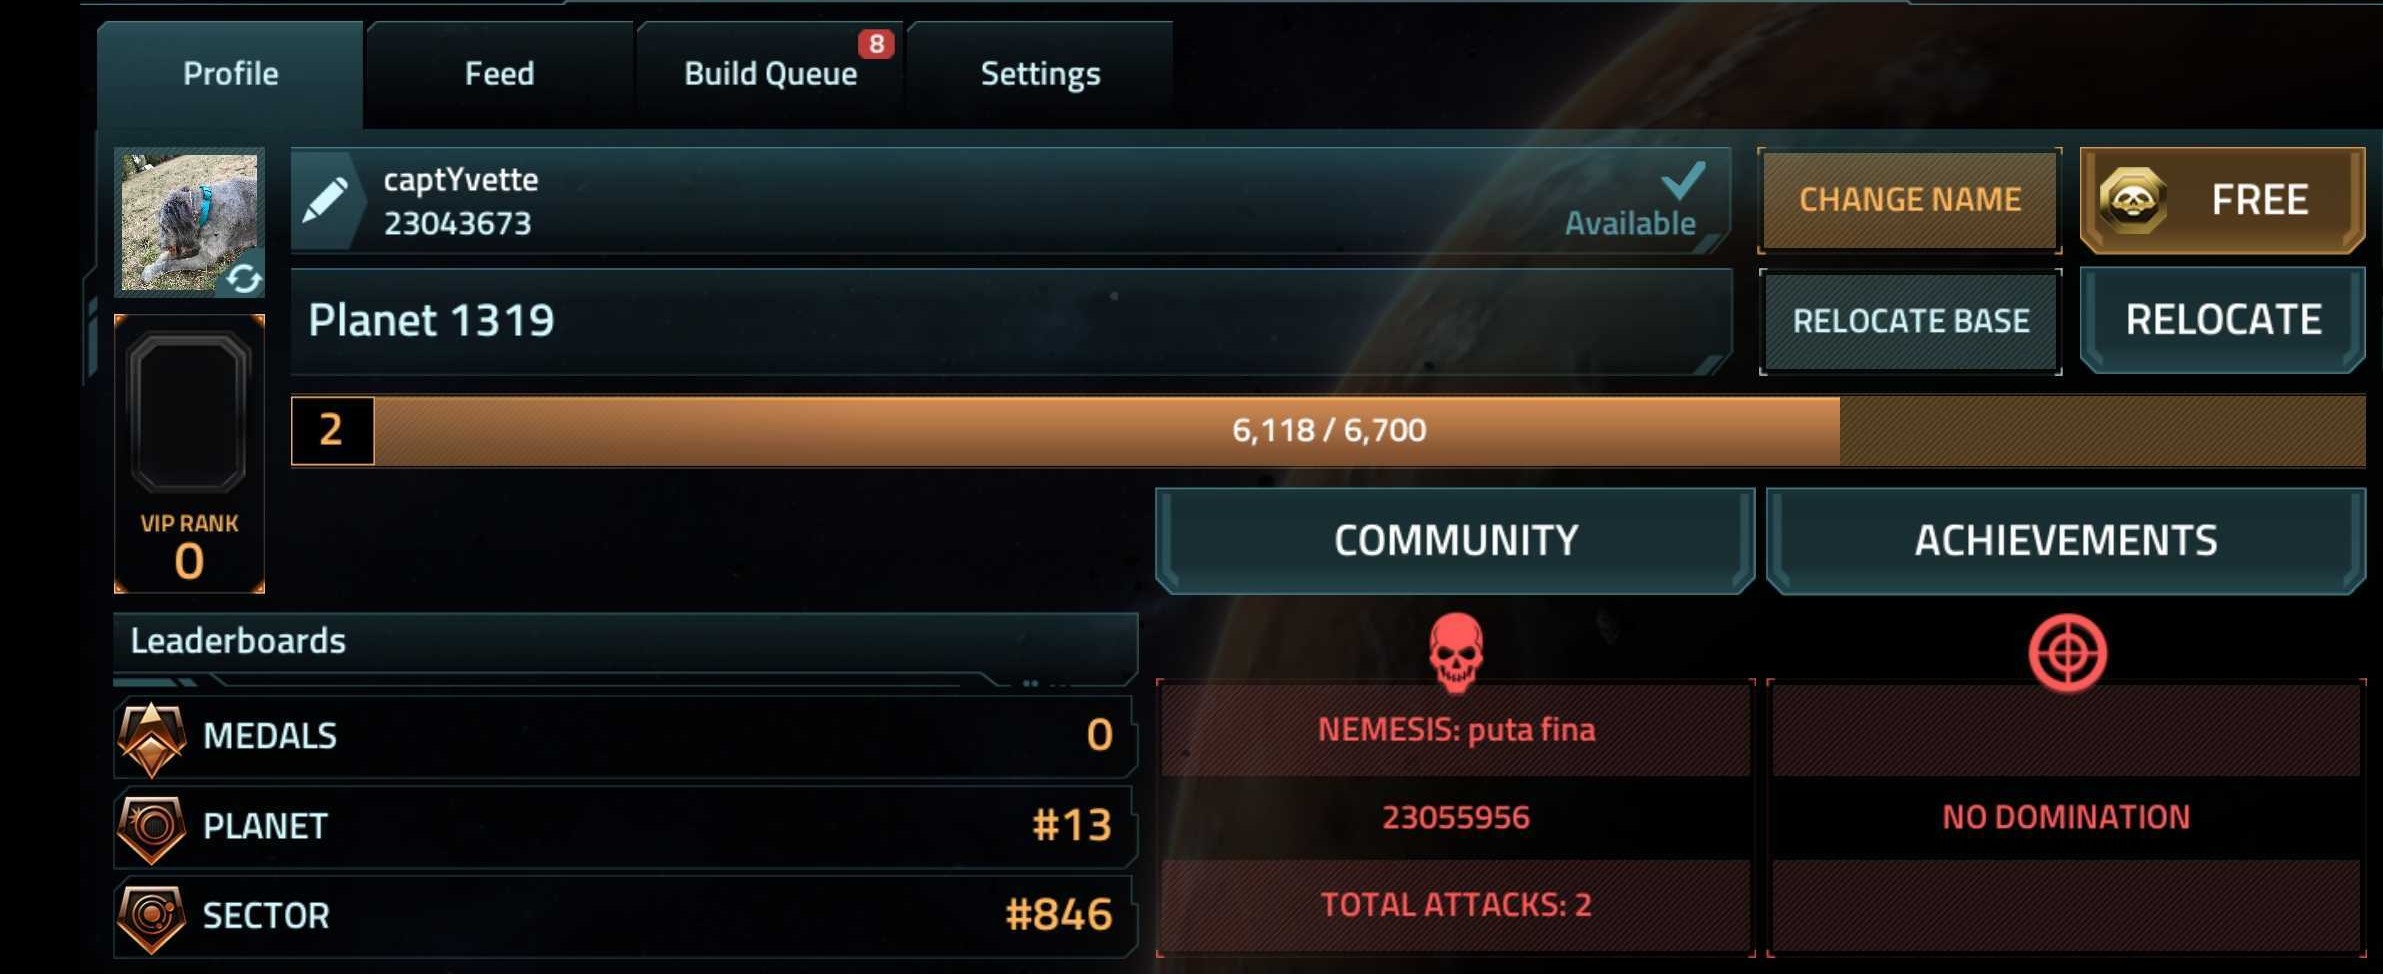2383x974 pixels.
Task: Click the level experience progress bar
Action: (x=1328, y=431)
